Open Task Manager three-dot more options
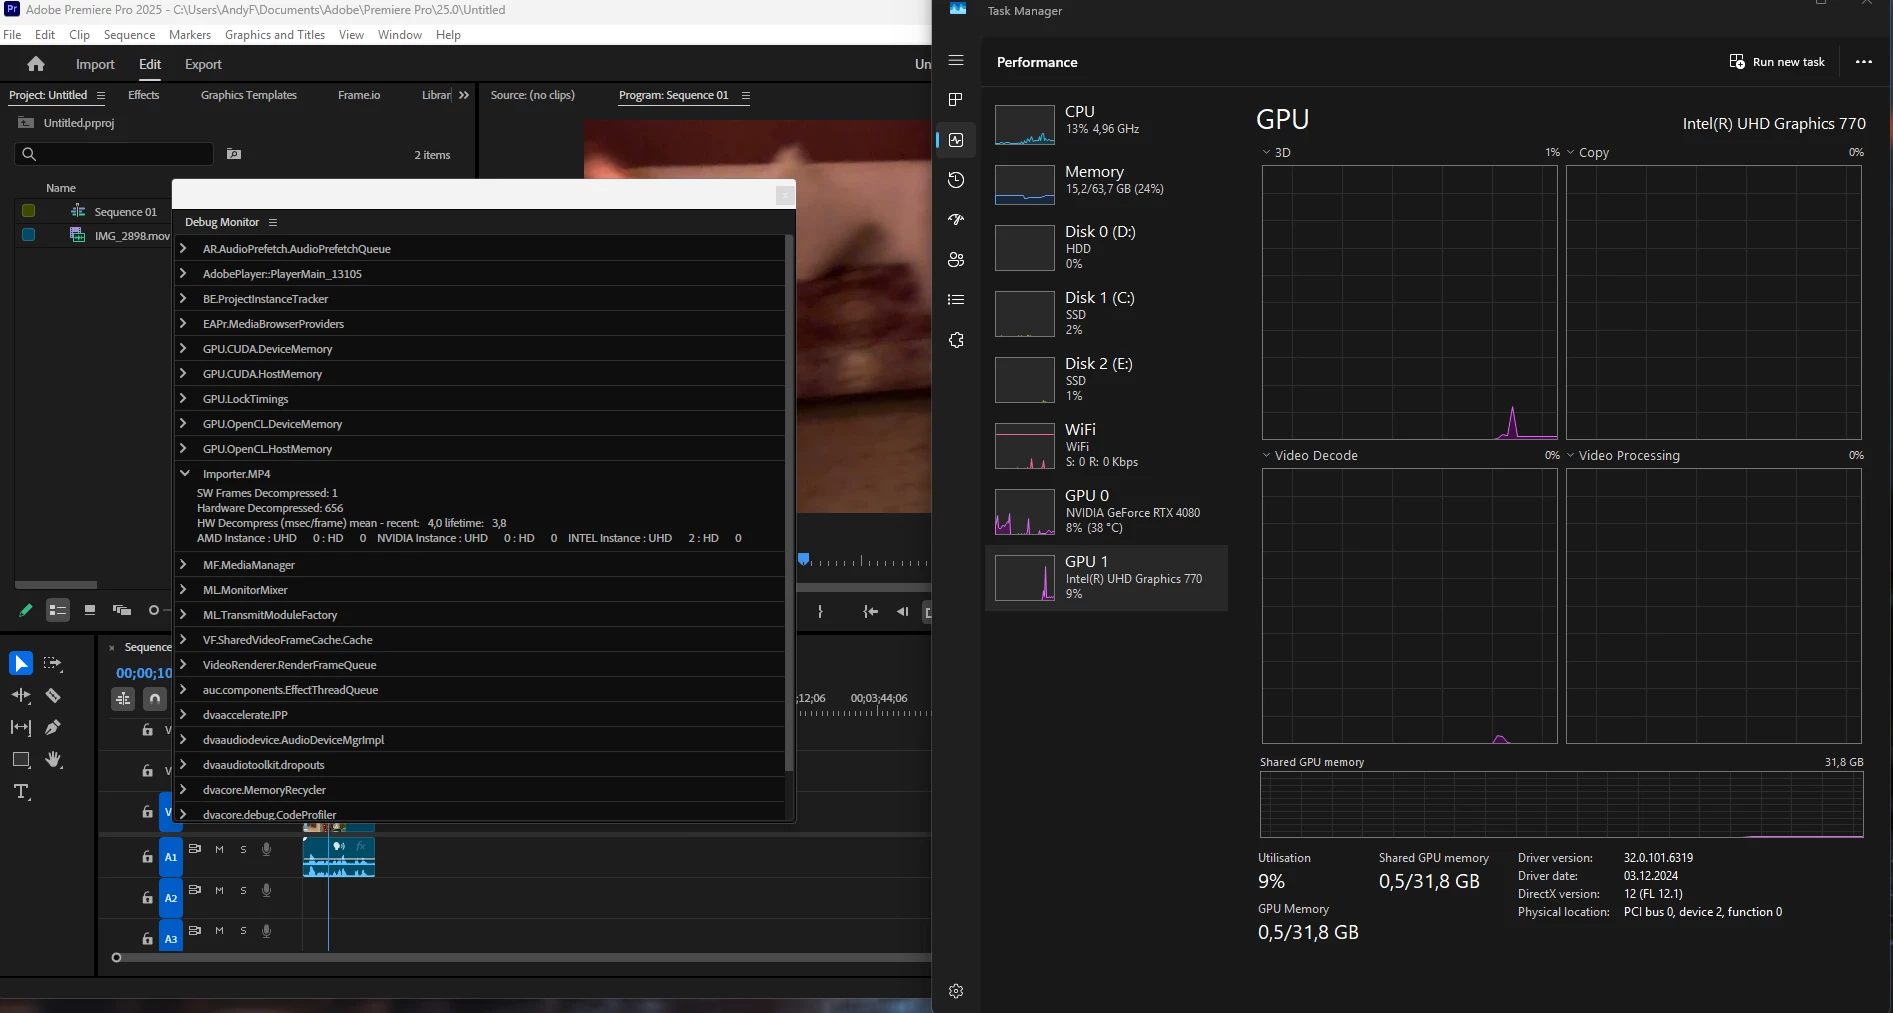This screenshot has width=1893, height=1013. point(1864,62)
